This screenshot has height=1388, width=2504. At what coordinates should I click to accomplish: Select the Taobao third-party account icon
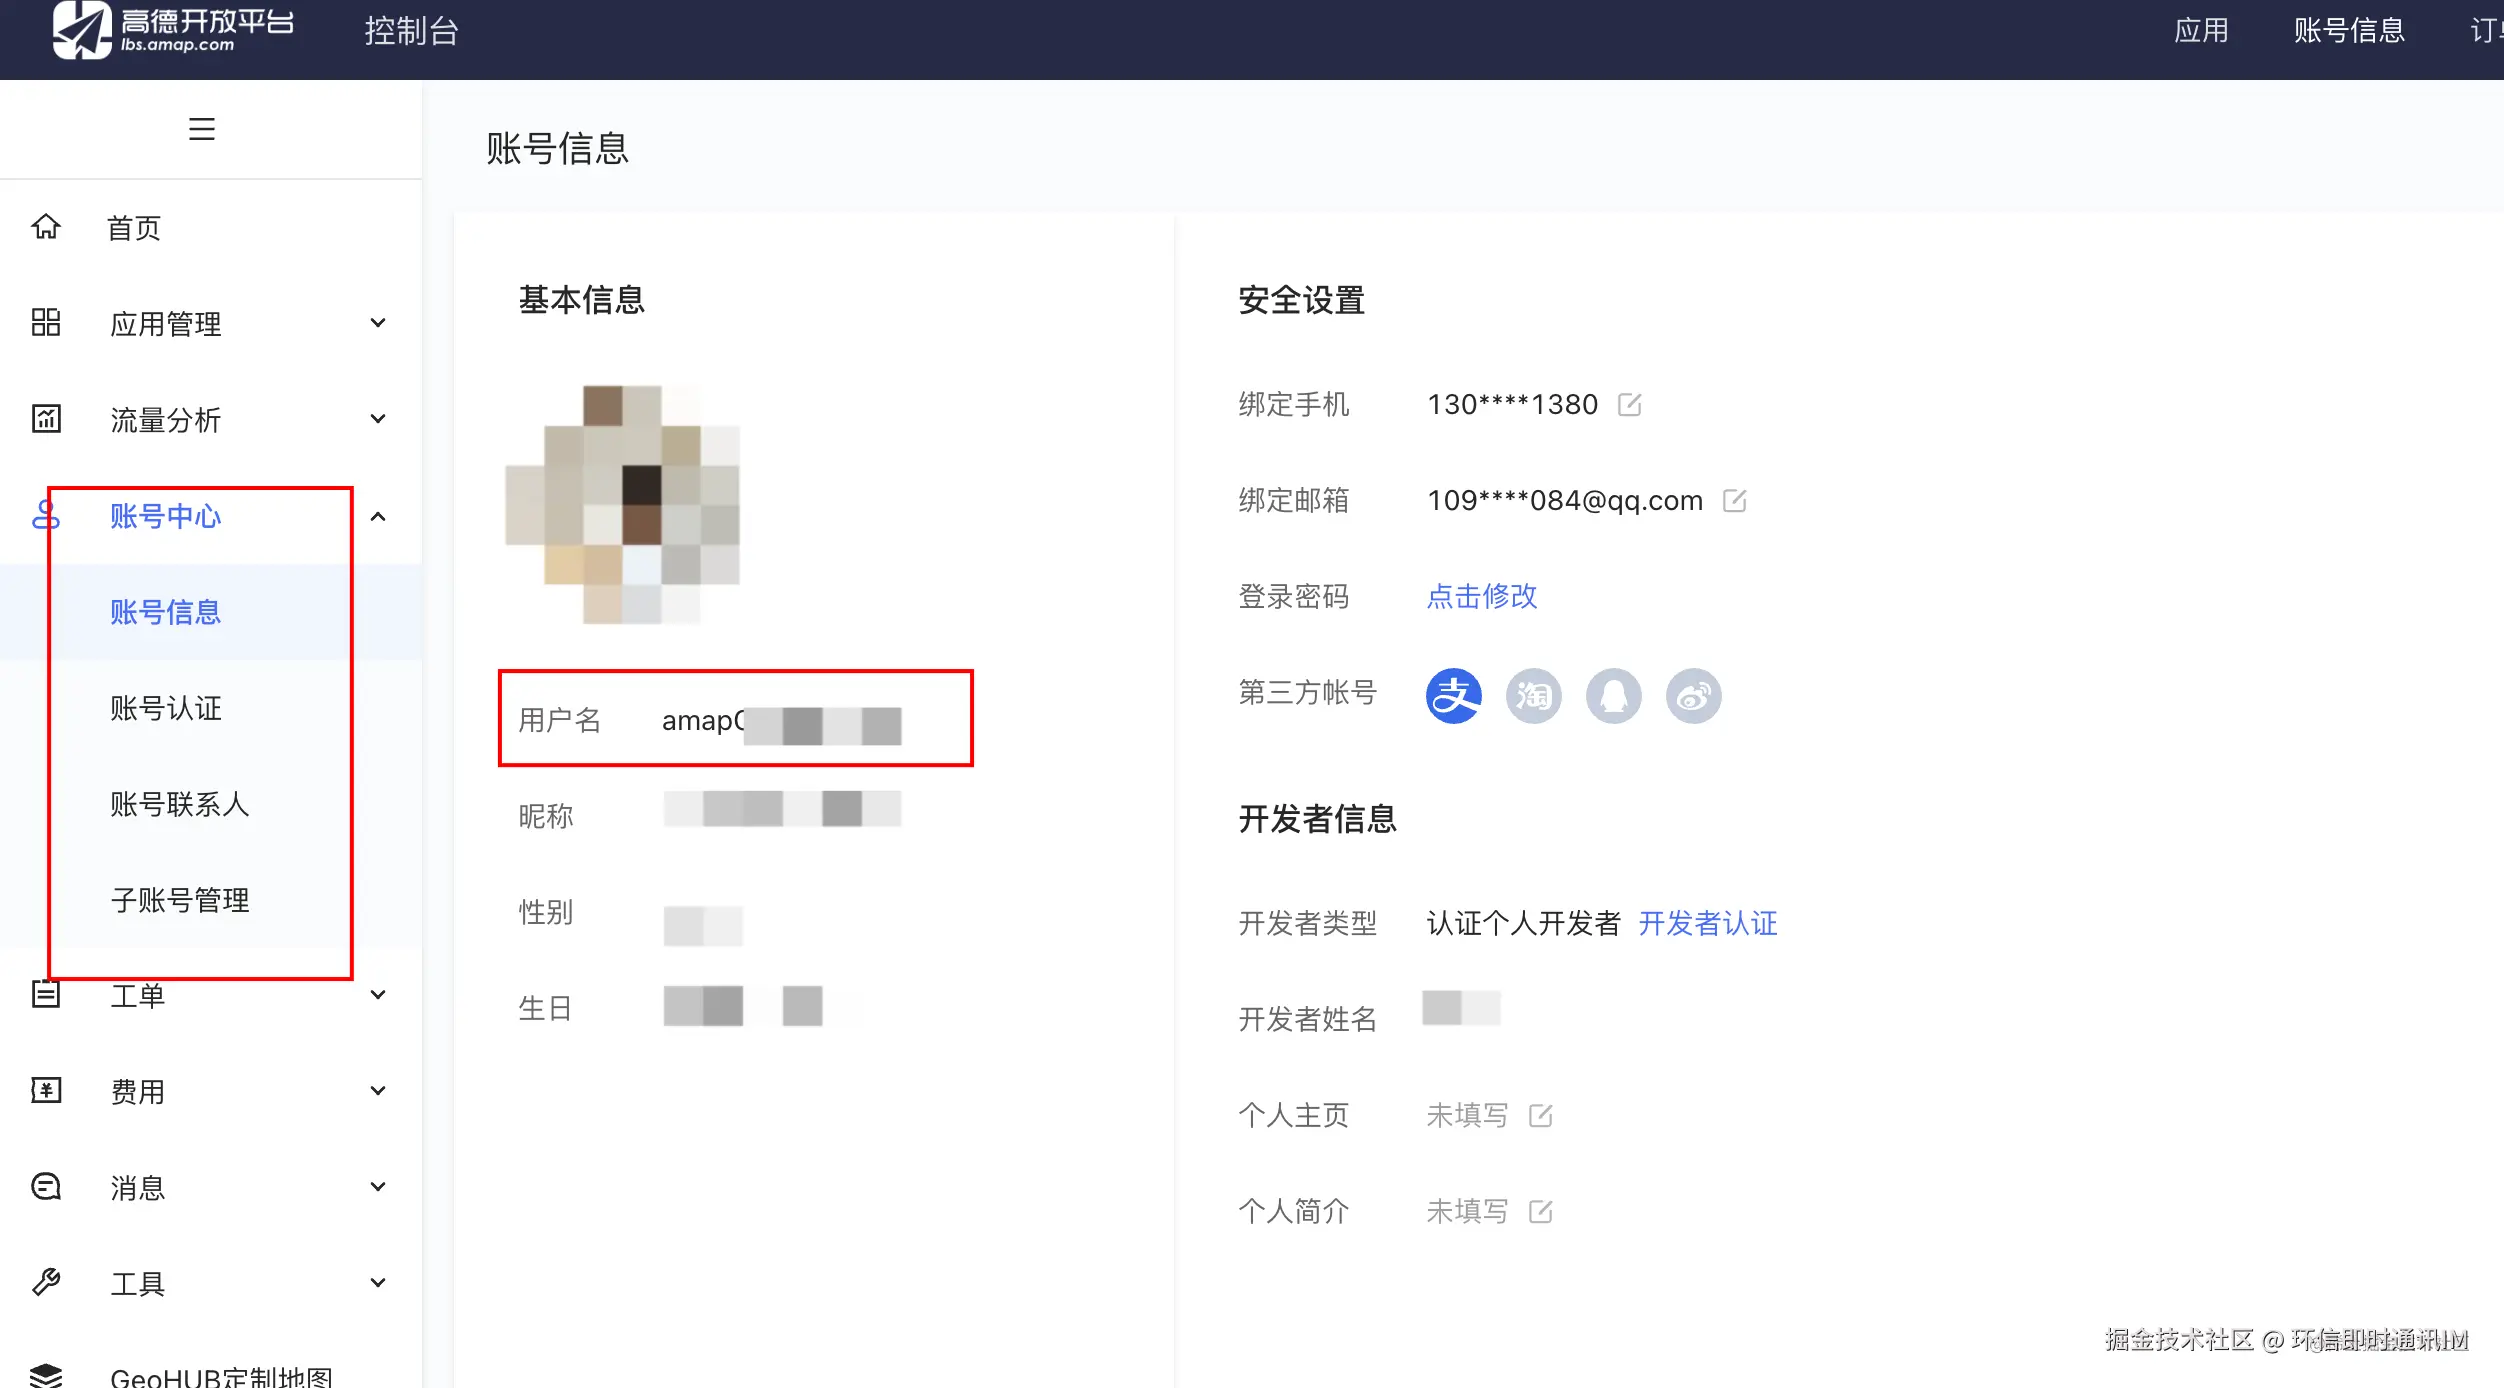coord(1533,695)
